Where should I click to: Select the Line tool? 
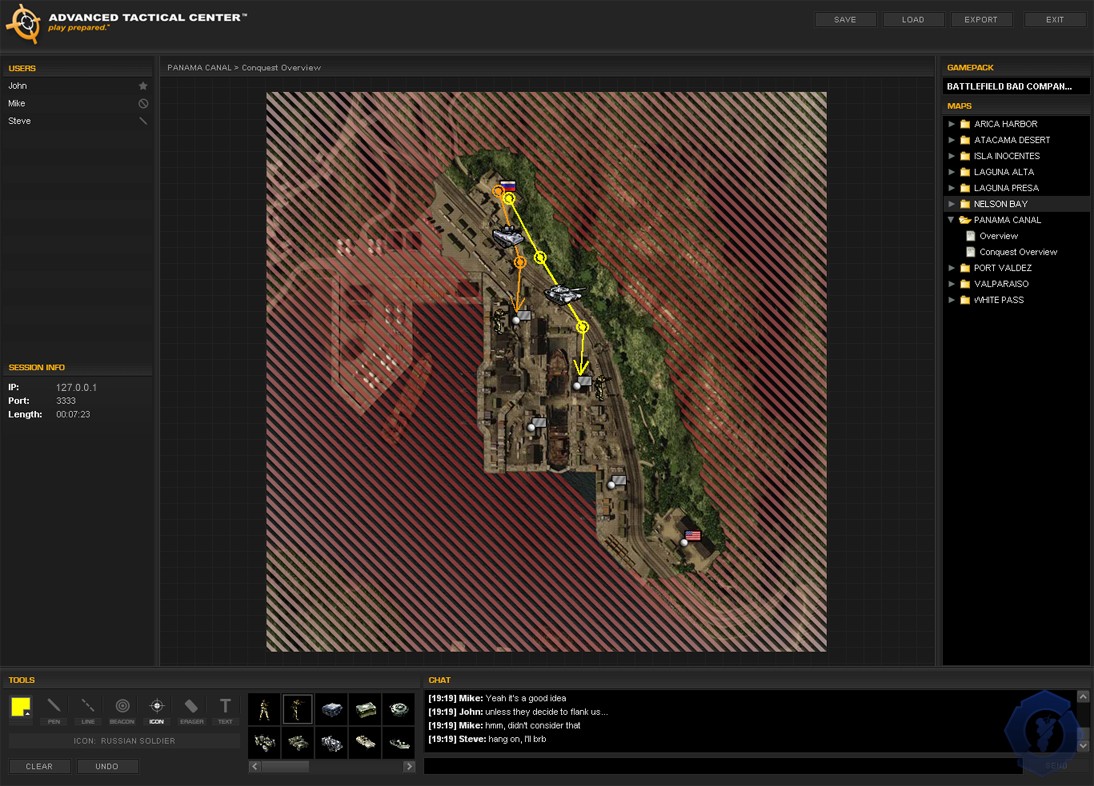click(x=88, y=707)
